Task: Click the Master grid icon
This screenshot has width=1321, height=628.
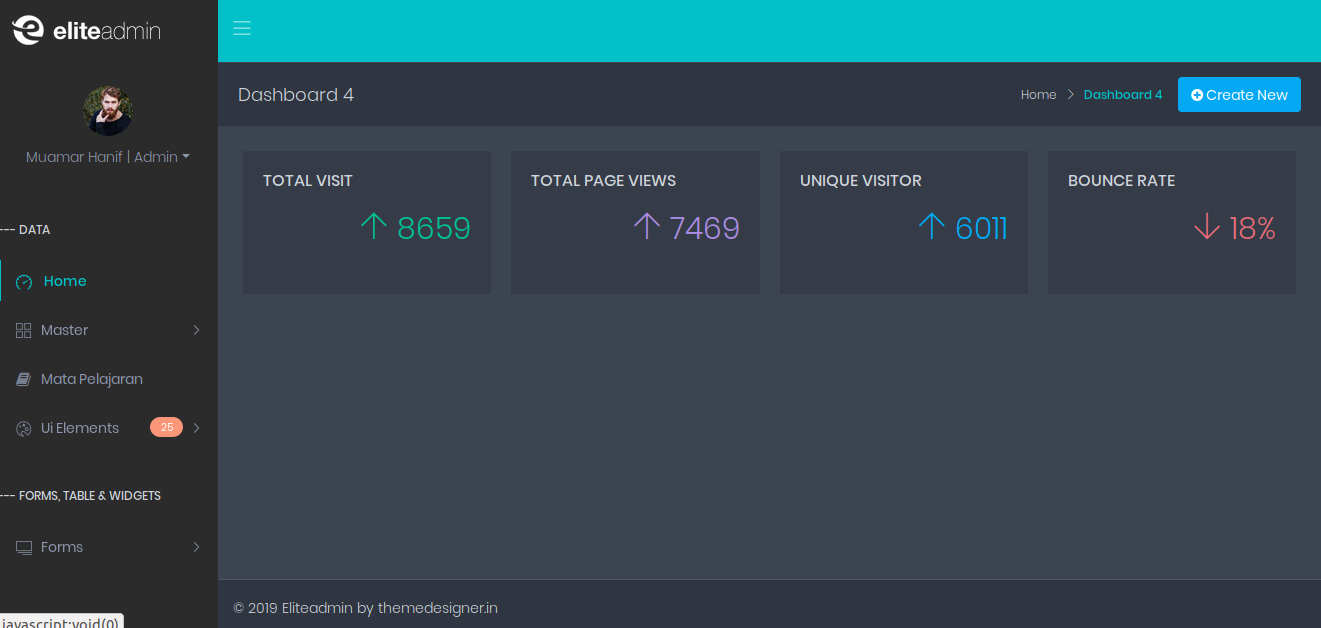Action: point(23,329)
